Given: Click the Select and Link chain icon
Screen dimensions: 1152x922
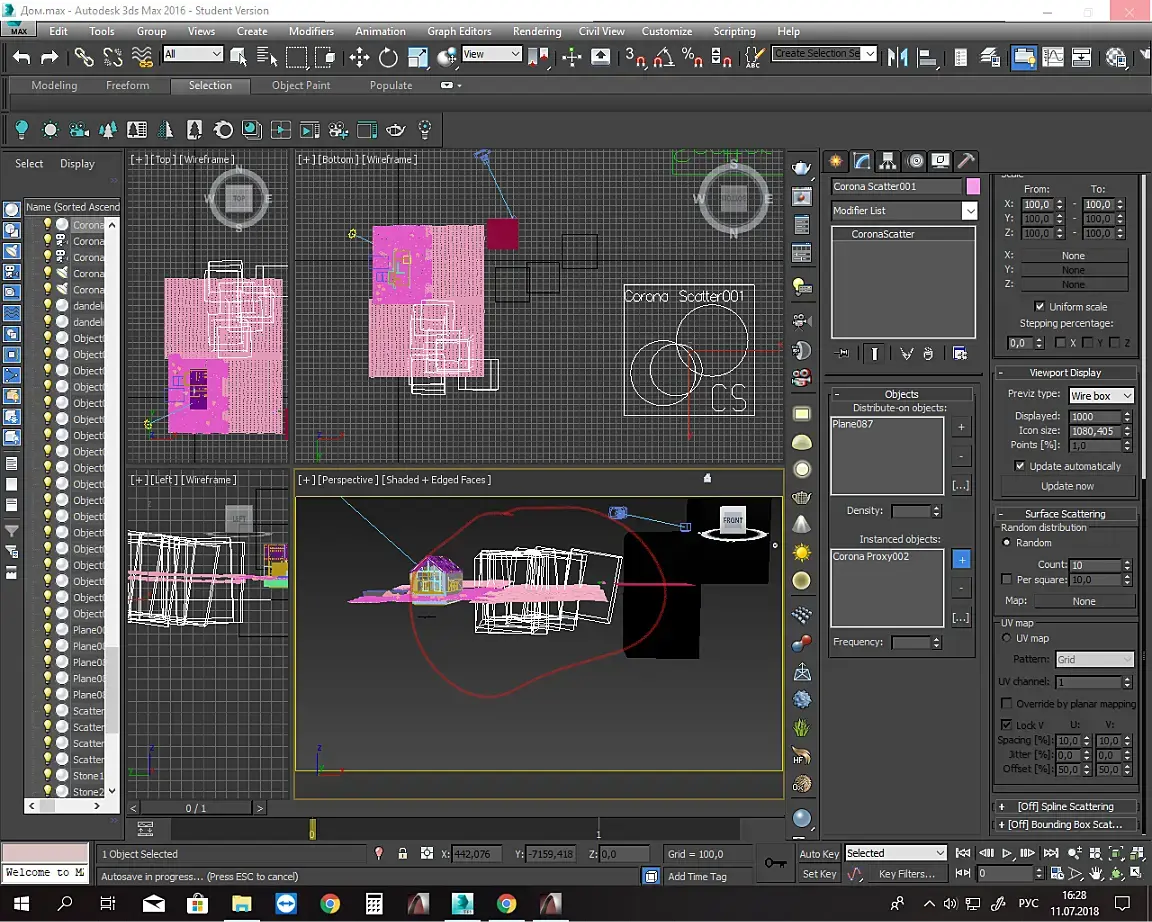Looking at the screenshot, I should (x=83, y=57).
